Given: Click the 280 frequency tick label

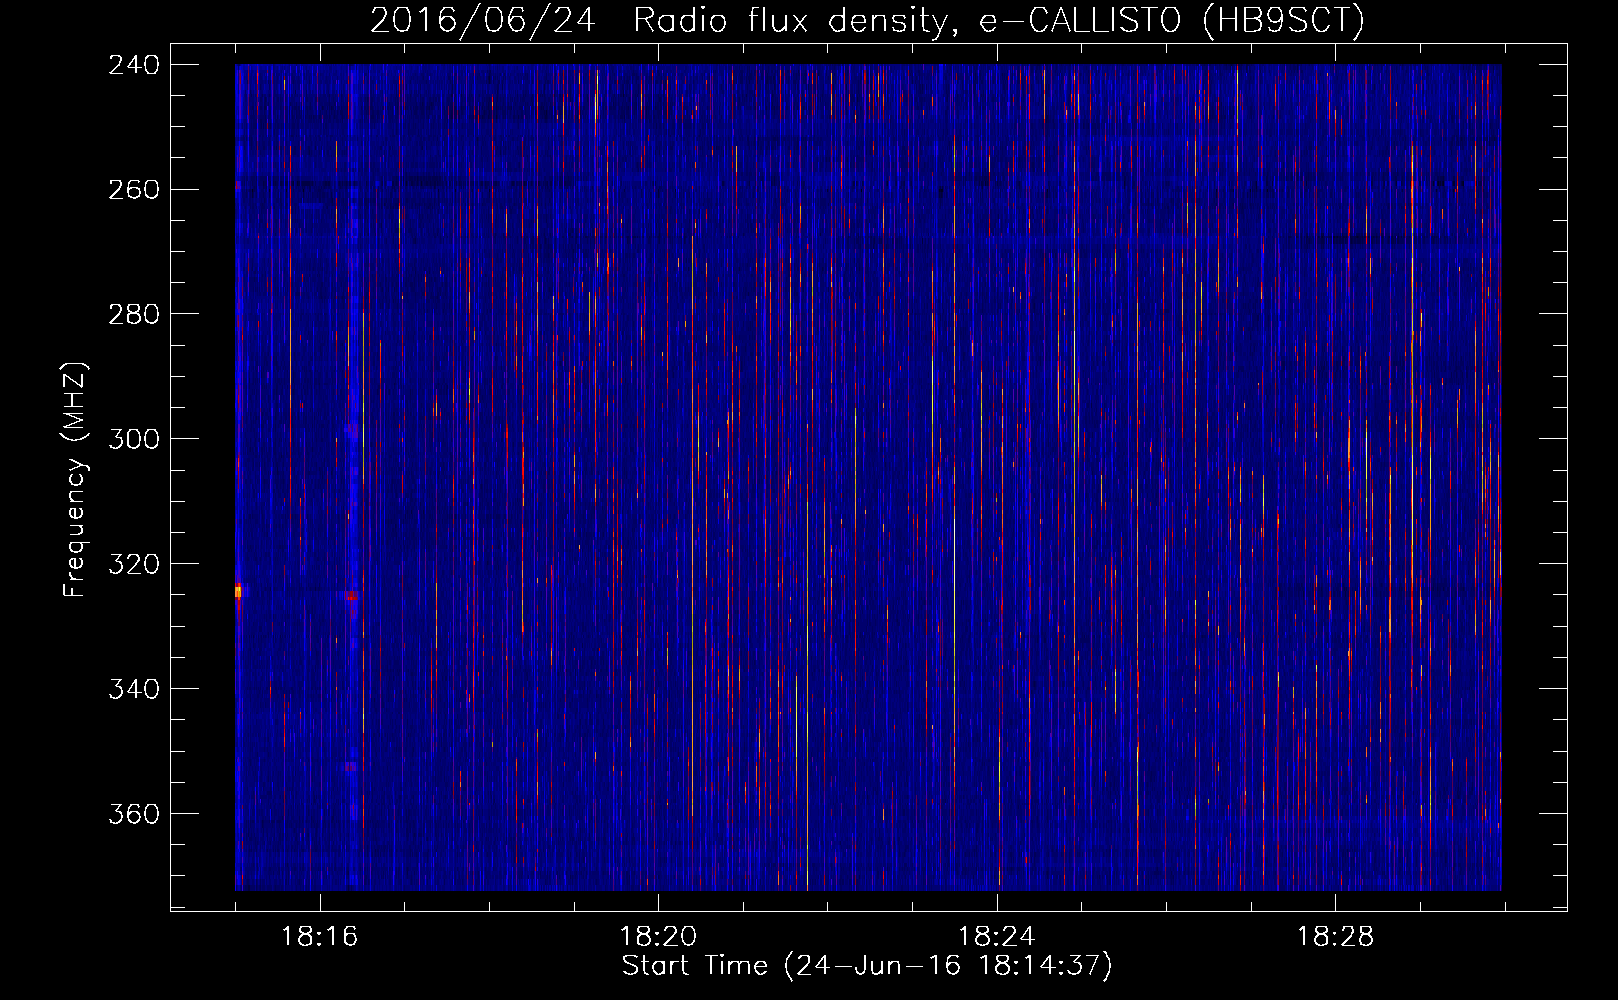Looking at the screenshot, I should click(134, 315).
